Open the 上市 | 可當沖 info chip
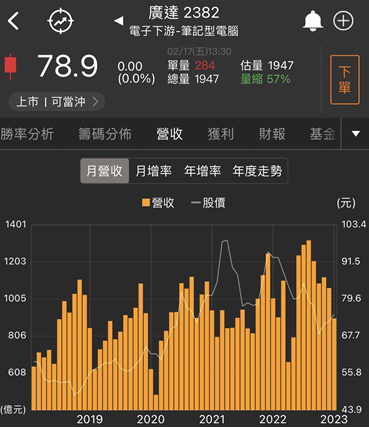 pyautogui.click(x=57, y=102)
